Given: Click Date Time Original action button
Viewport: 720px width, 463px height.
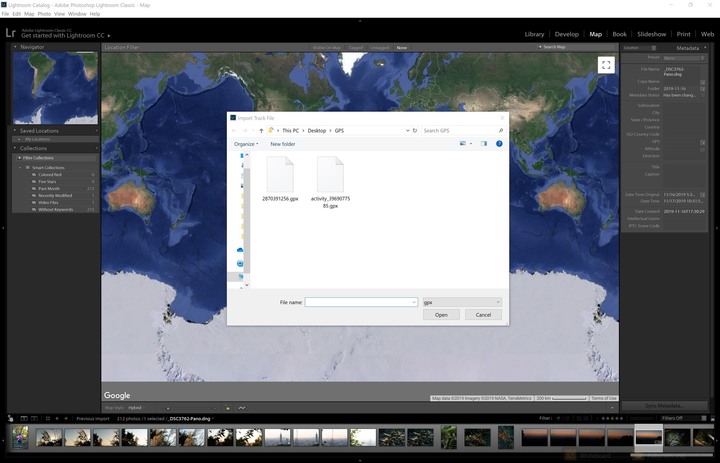Looking at the screenshot, I should pos(703,195).
